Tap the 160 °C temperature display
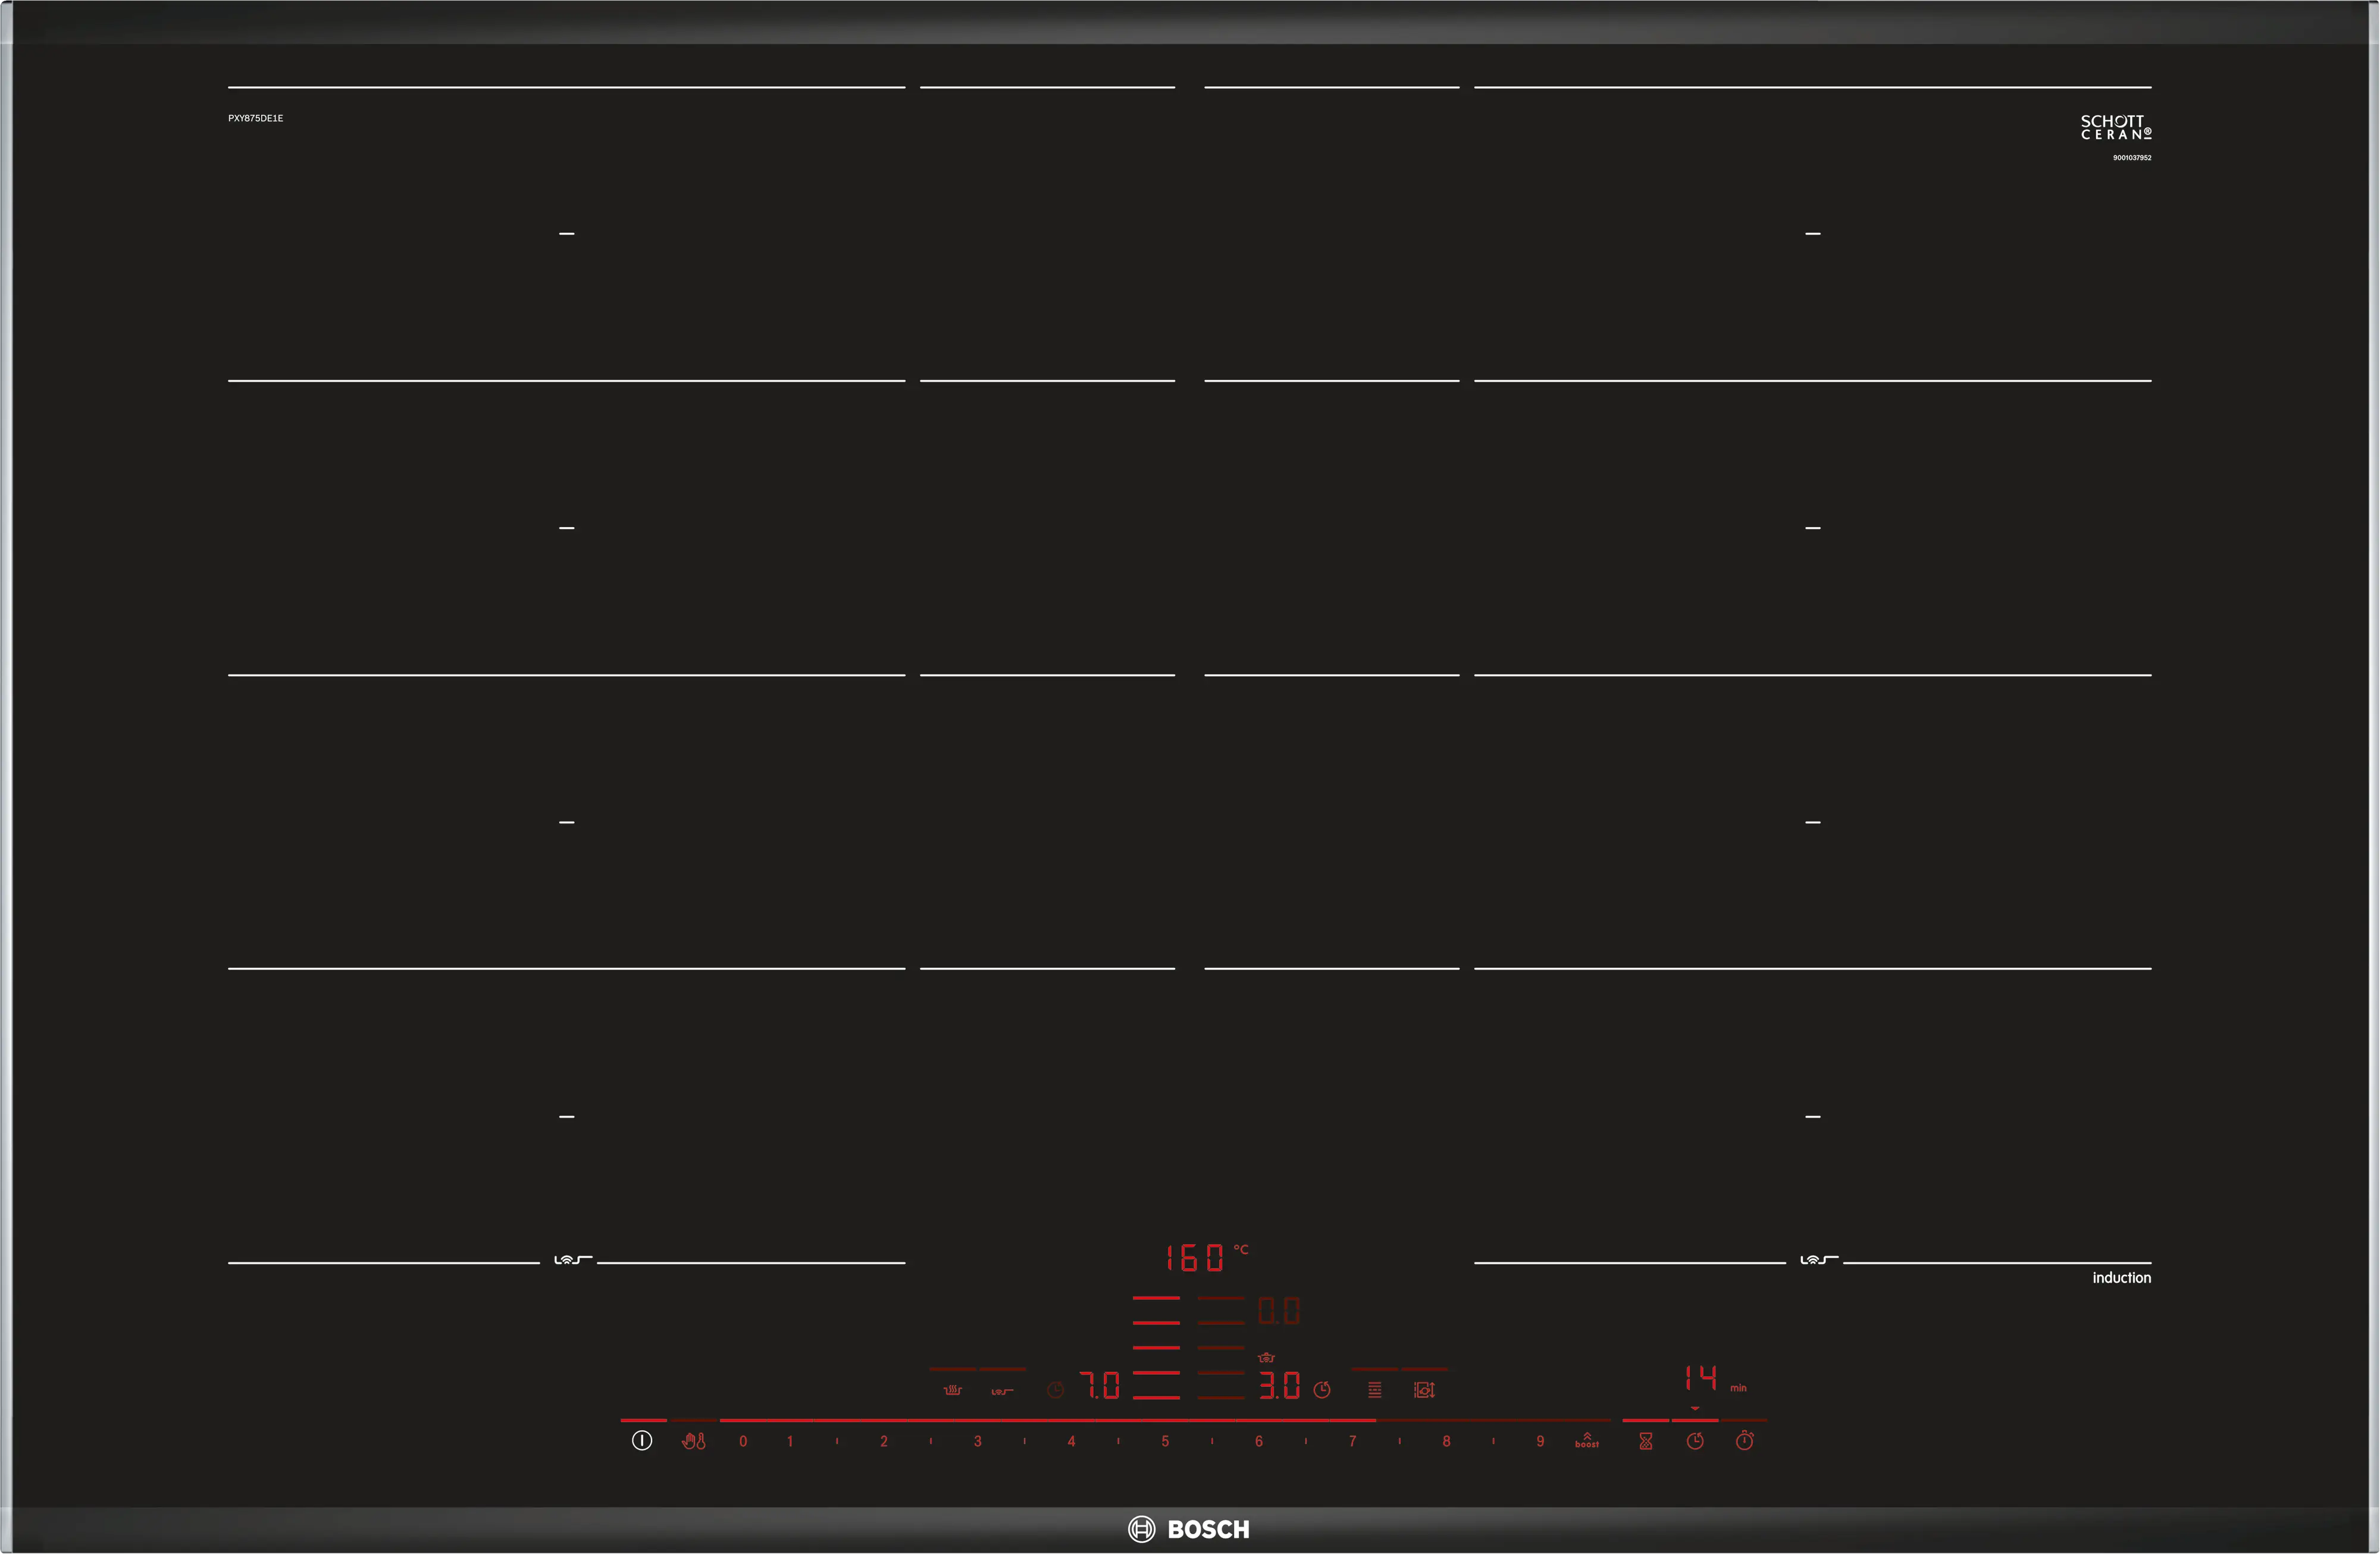2380x1554 pixels. click(x=1195, y=1257)
